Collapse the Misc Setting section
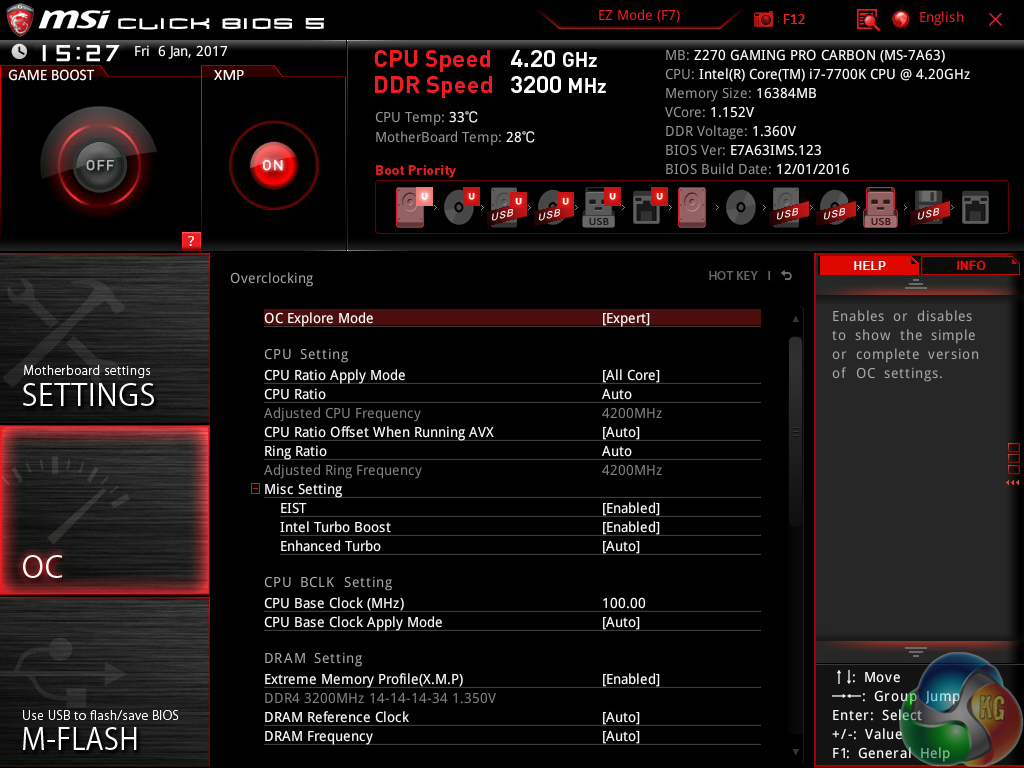This screenshot has width=1024, height=768. 256,489
